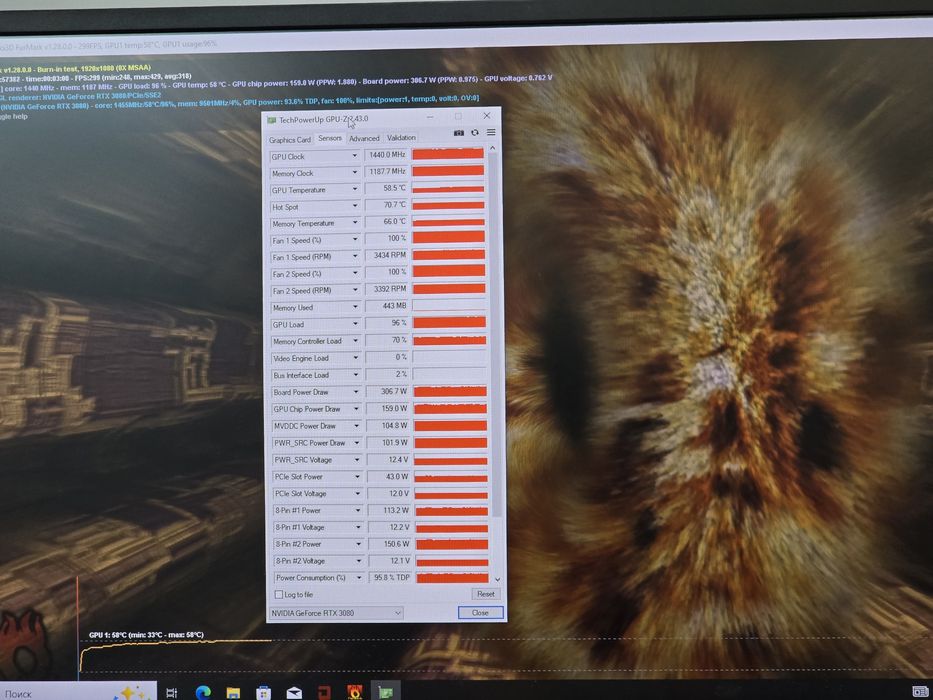The image size is (933, 700).
Task: Open Microsoft Store from the taskbar
Action: tap(264, 693)
